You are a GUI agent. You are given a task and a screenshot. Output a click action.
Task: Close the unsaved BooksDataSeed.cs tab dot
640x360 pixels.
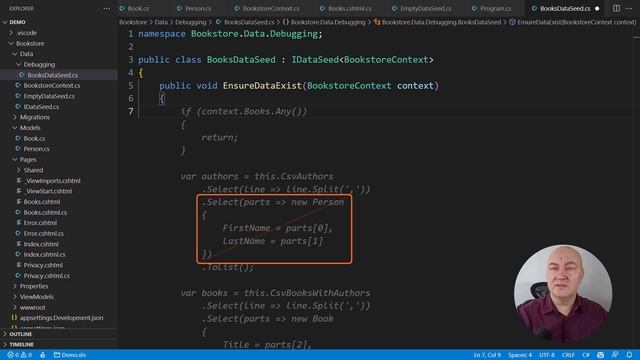[597, 9]
